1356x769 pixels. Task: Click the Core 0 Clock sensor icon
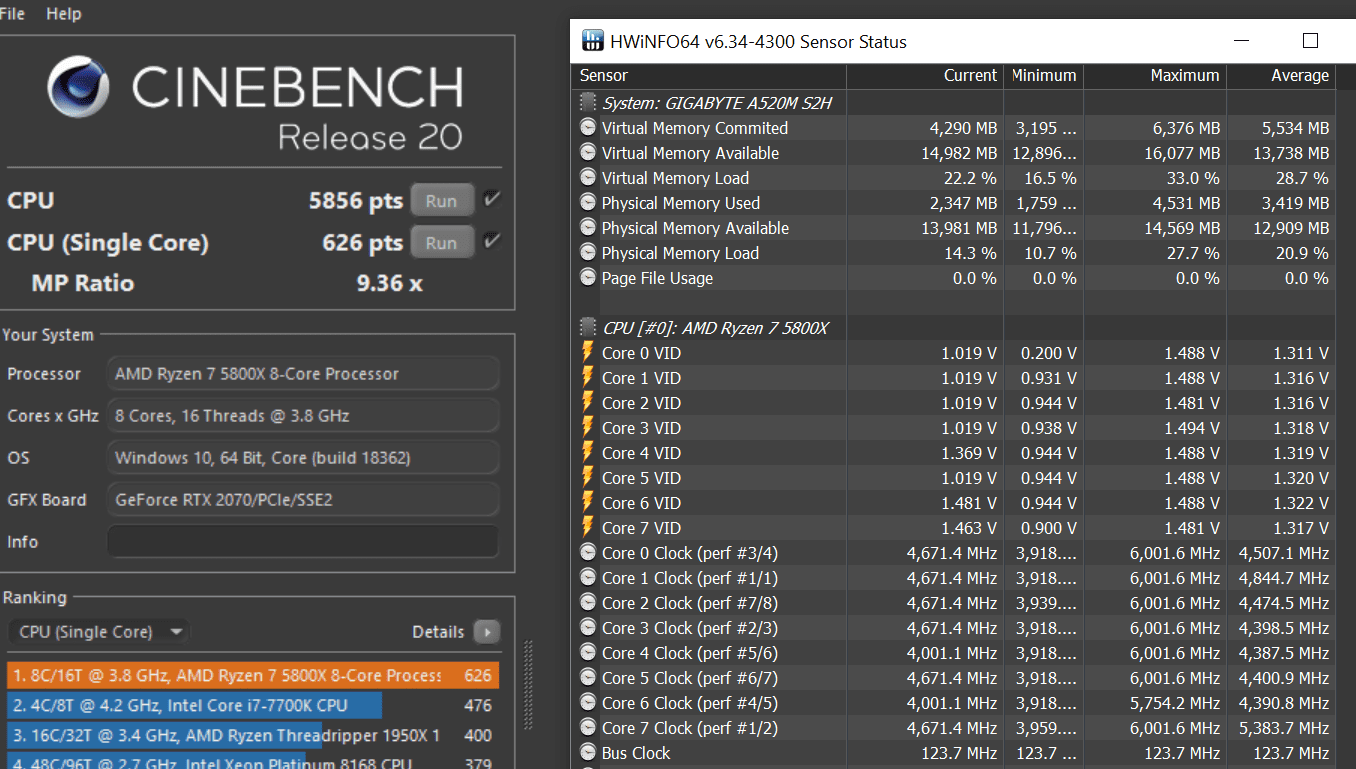[x=588, y=553]
